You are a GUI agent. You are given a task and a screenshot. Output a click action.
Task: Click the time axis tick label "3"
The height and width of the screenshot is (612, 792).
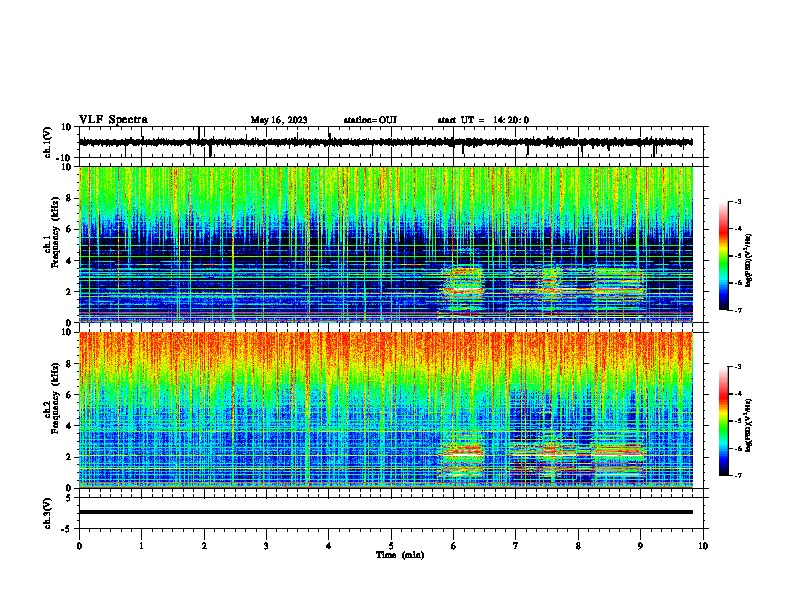click(x=266, y=546)
